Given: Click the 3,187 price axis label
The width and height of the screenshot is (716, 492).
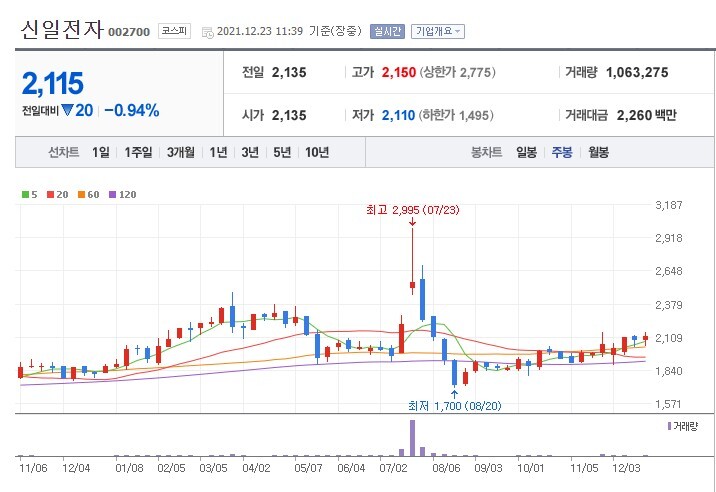Looking at the screenshot, I should (669, 205).
